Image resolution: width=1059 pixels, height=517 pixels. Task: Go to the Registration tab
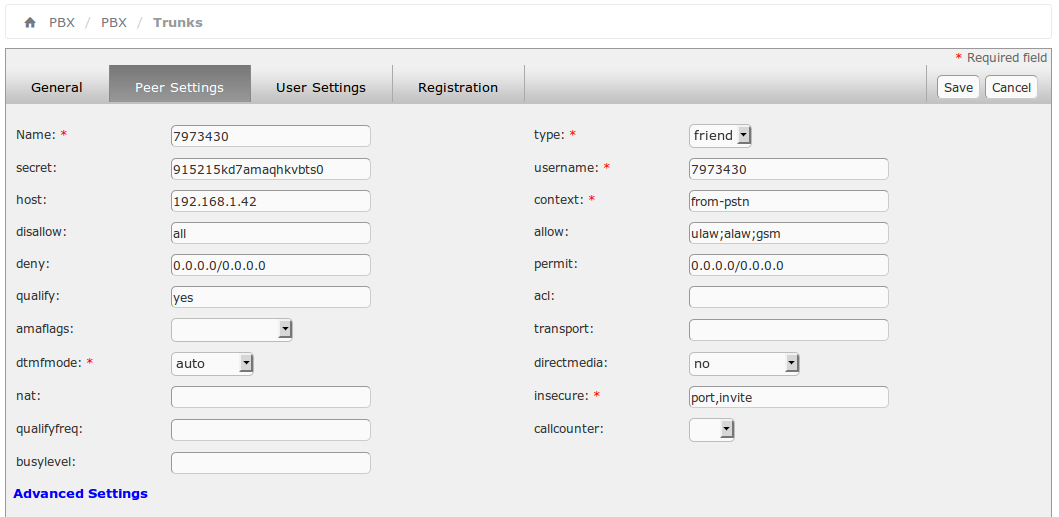[458, 87]
